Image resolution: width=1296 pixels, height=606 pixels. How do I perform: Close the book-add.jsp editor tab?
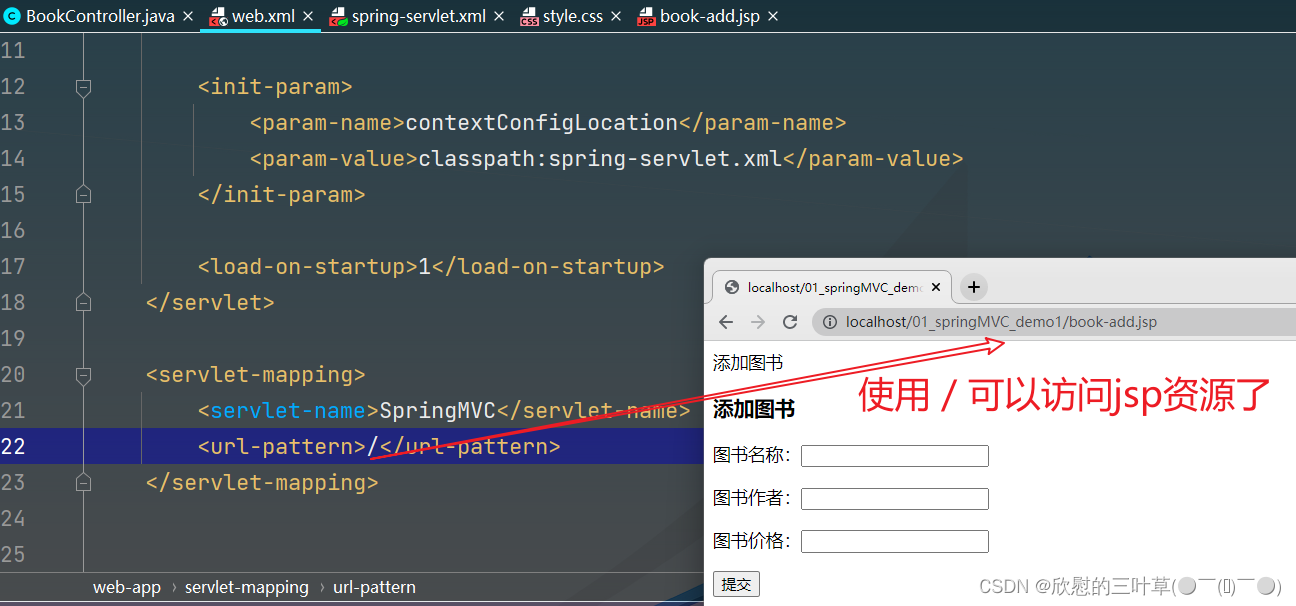773,17
